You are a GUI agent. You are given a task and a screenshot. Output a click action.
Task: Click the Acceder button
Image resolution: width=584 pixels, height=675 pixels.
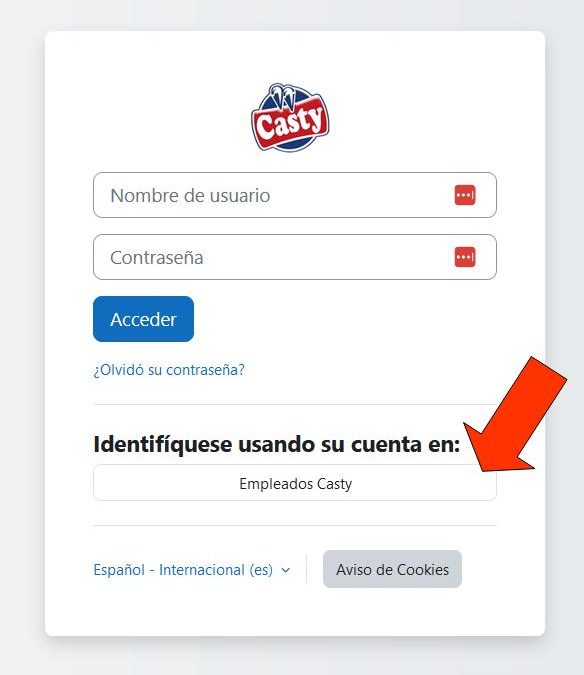point(143,319)
